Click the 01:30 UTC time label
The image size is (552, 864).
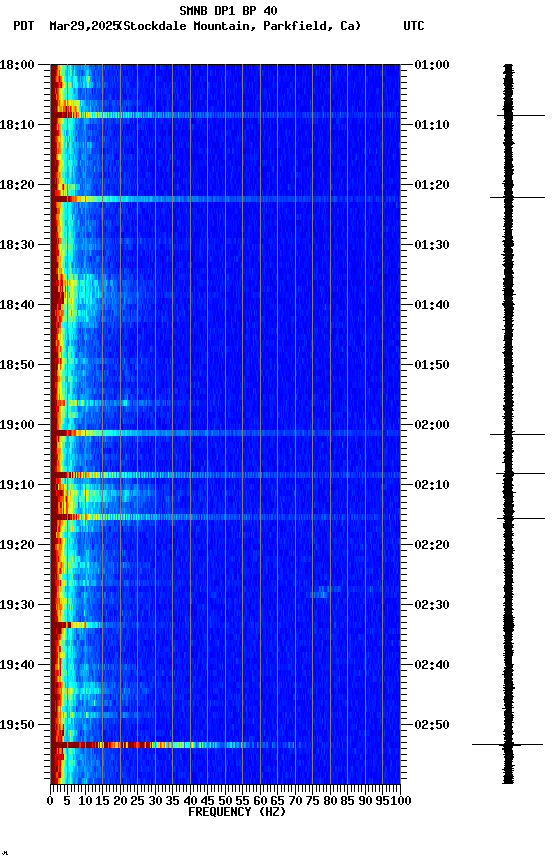click(x=432, y=245)
